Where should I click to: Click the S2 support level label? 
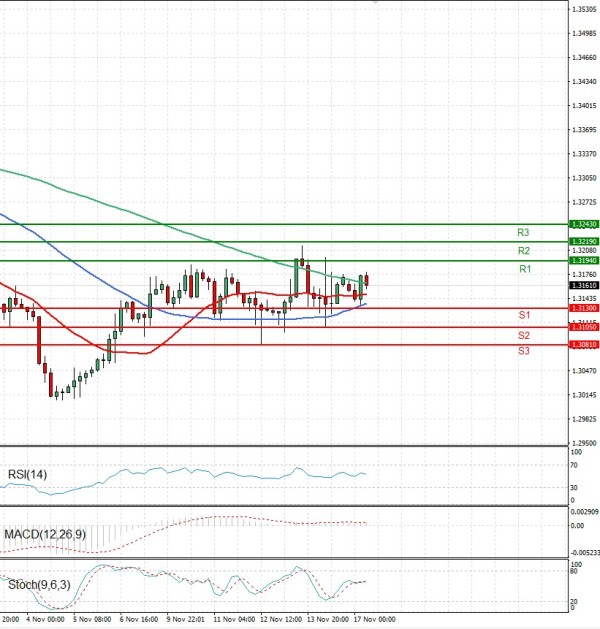(524, 335)
